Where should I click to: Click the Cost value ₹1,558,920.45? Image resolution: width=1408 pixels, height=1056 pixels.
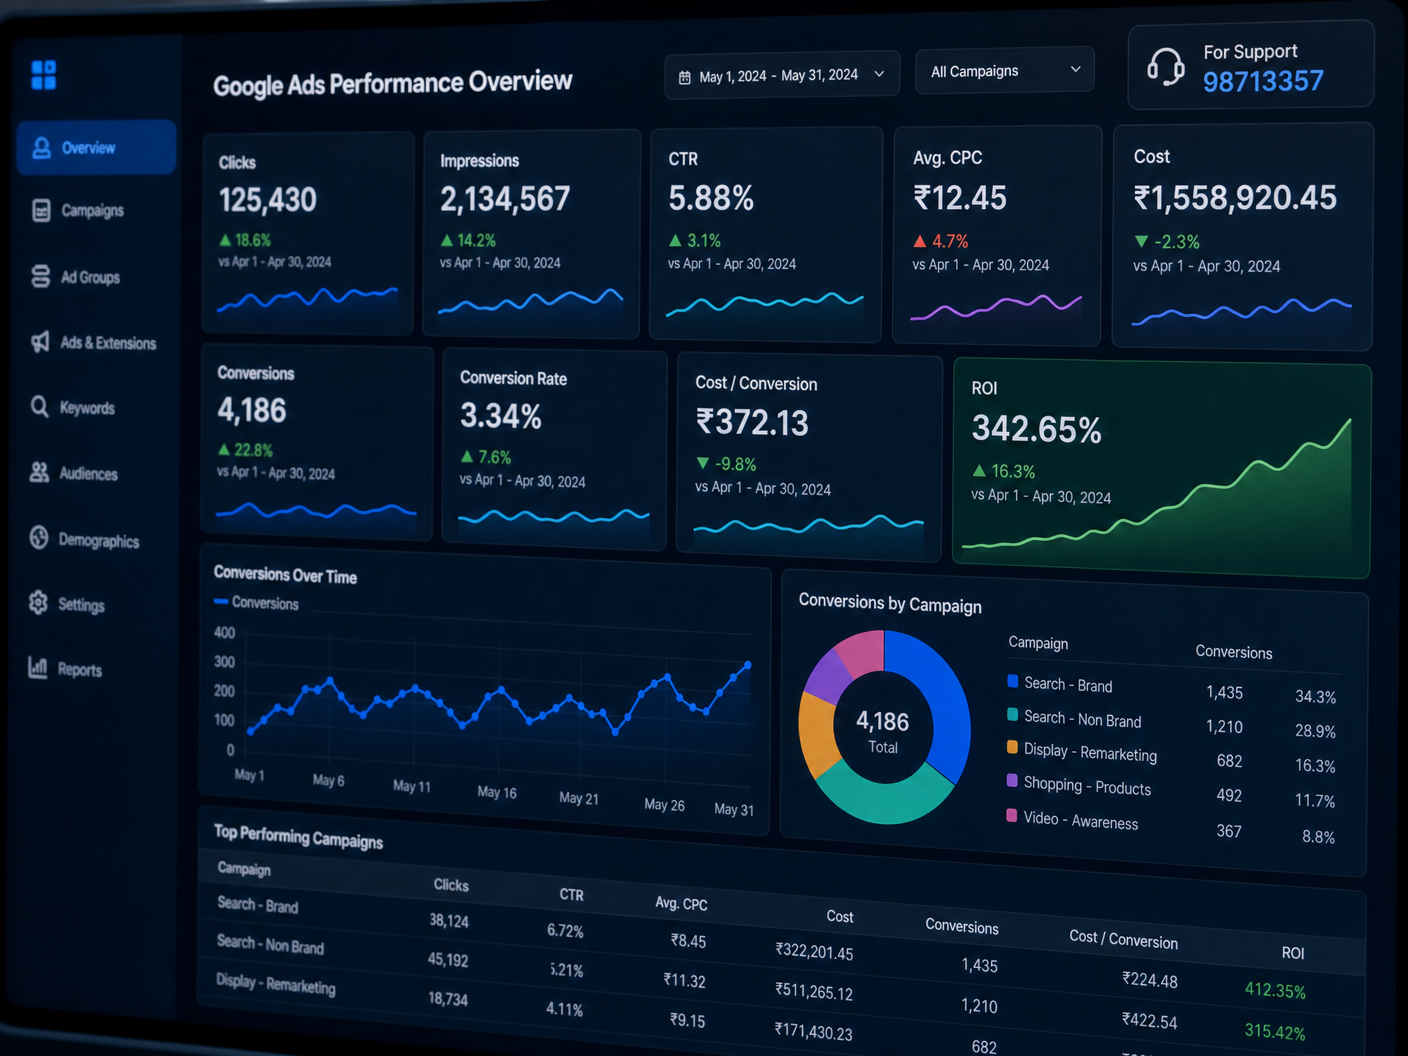(1235, 198)
